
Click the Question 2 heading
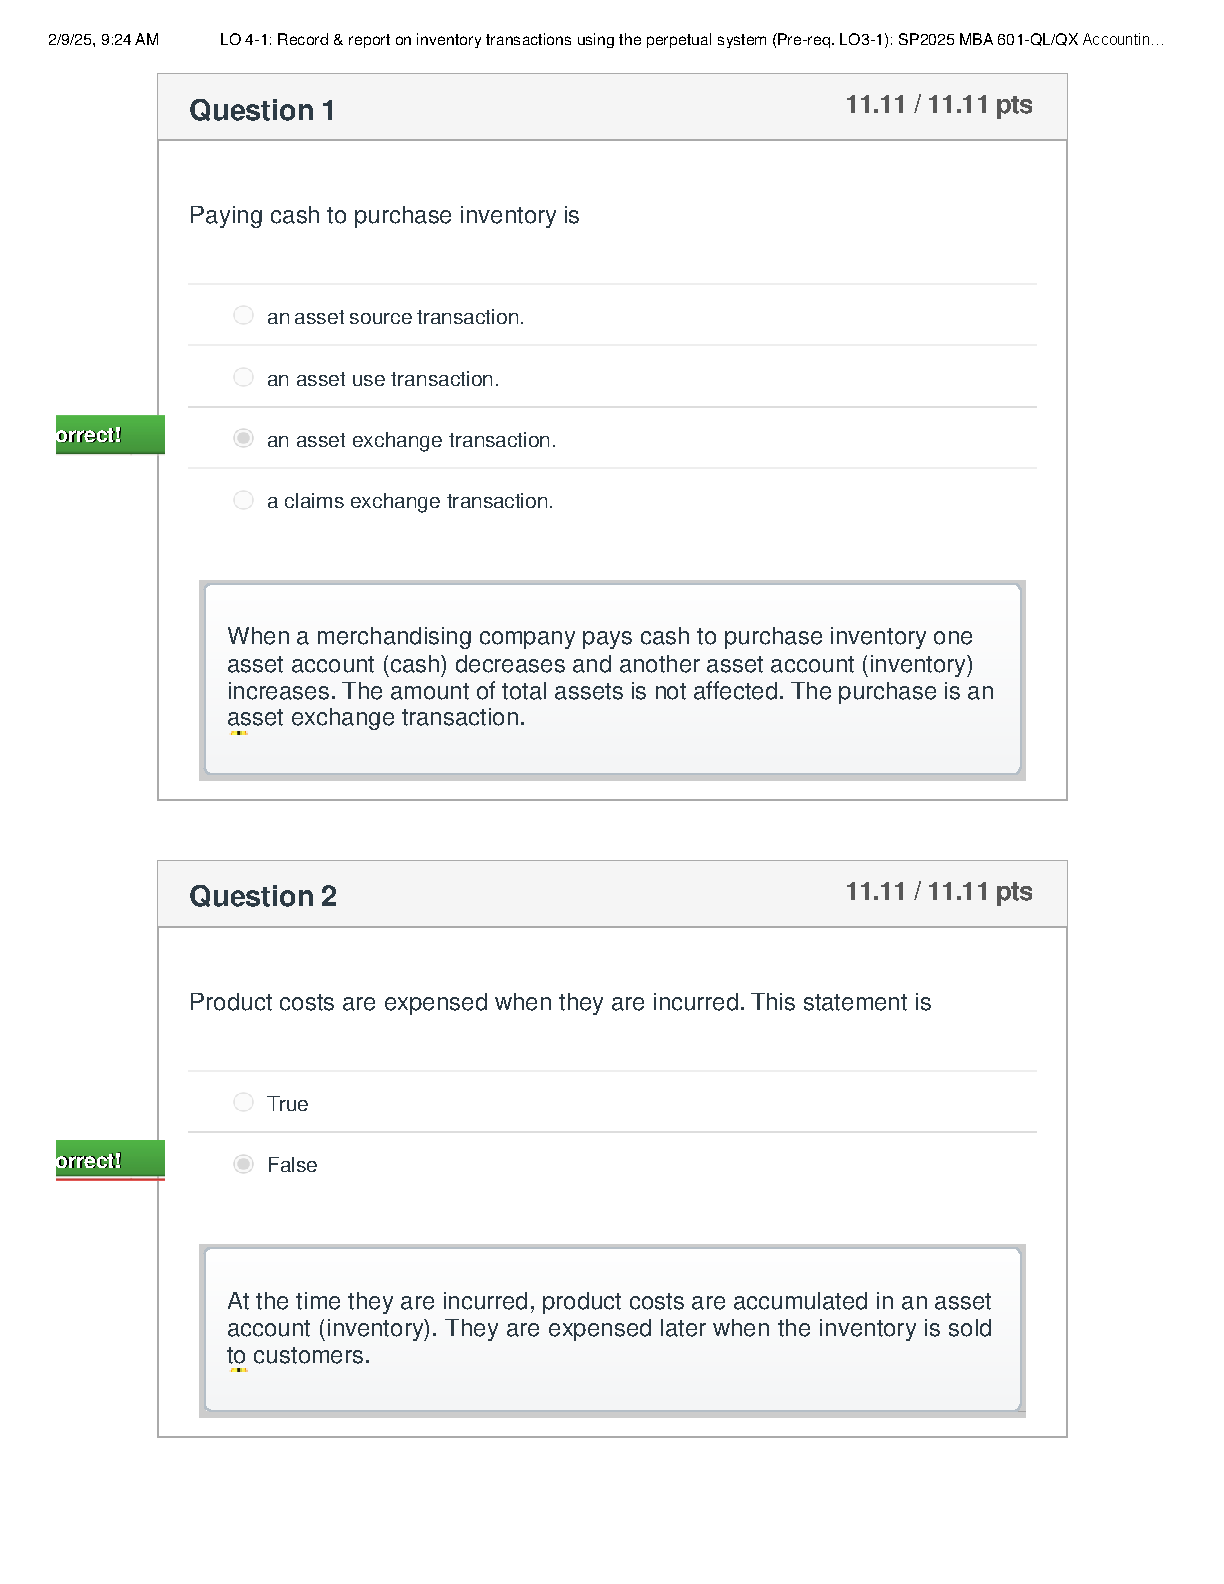click(263, 896)
